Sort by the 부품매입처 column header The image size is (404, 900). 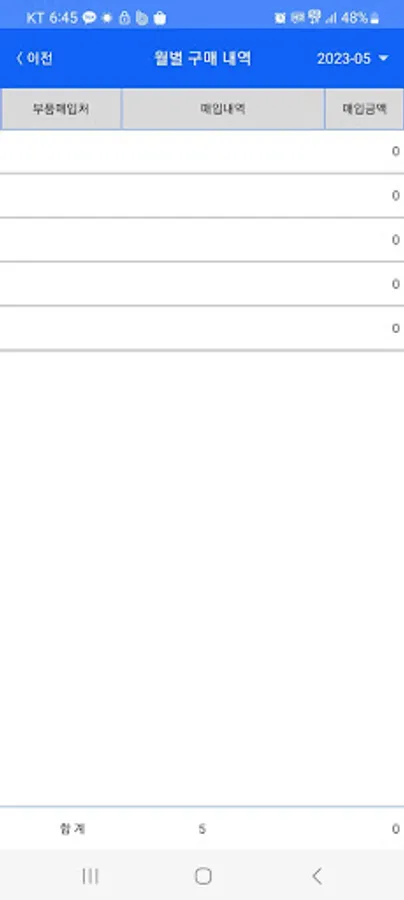(61, 109)
